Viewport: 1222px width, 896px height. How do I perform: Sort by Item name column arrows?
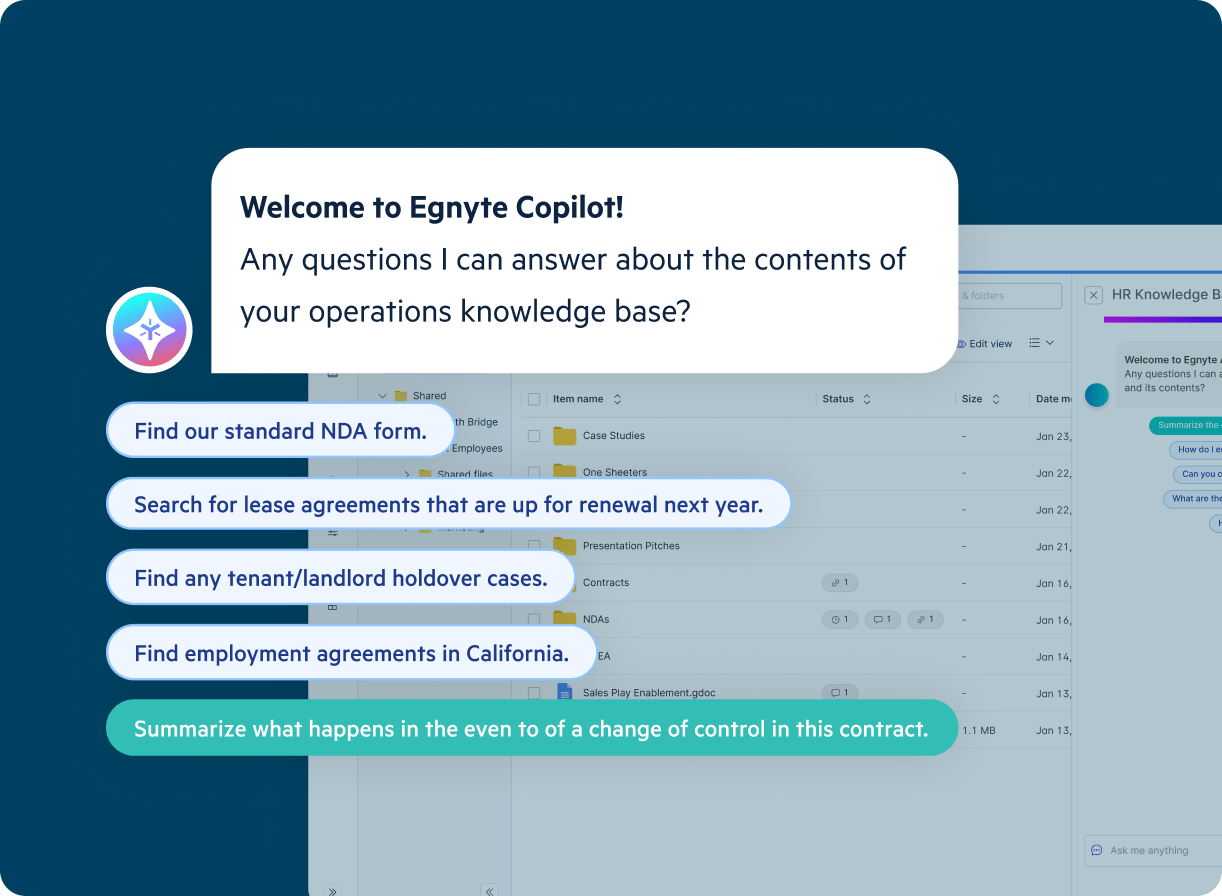pos(617,399)
